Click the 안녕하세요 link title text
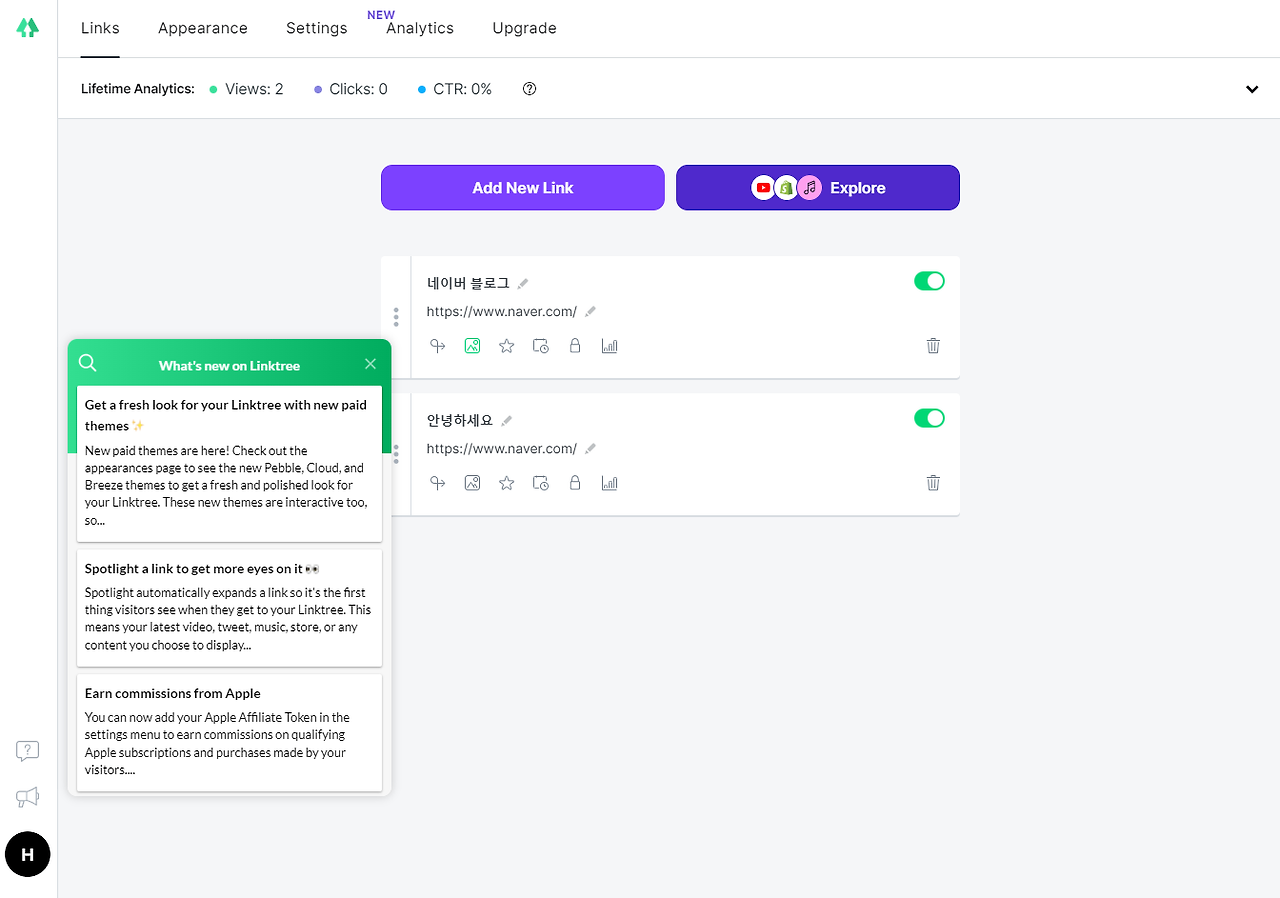The width and height of the screenshot is (1280, 898). pyautogui.click(x=460, y=420)
